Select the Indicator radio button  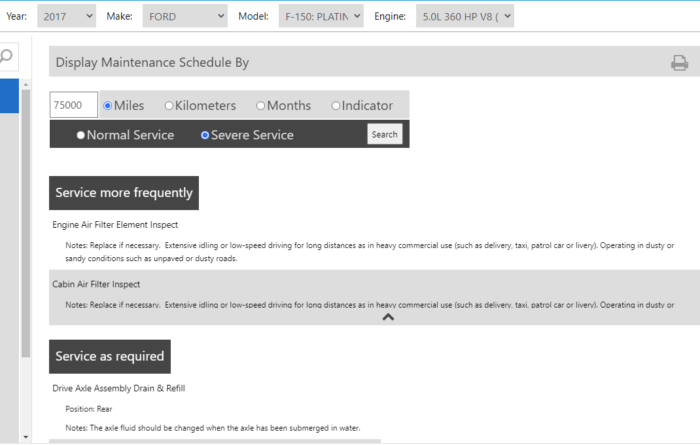pyautogui.click(x=336, y=106)
